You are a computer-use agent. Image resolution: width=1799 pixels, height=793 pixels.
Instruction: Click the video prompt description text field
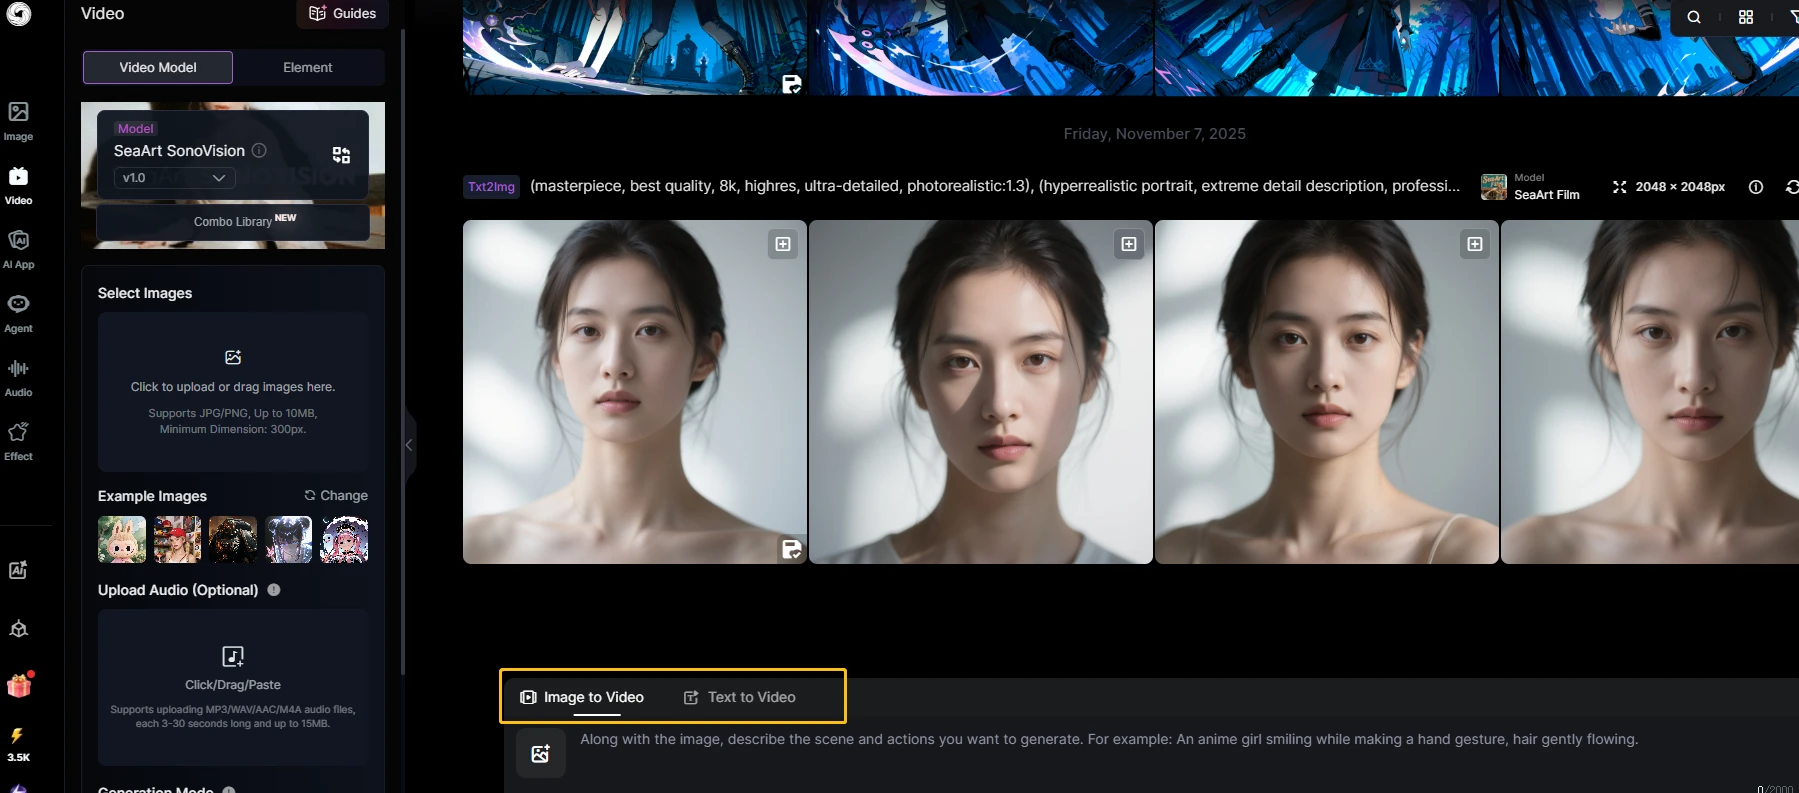(1108, 740)
